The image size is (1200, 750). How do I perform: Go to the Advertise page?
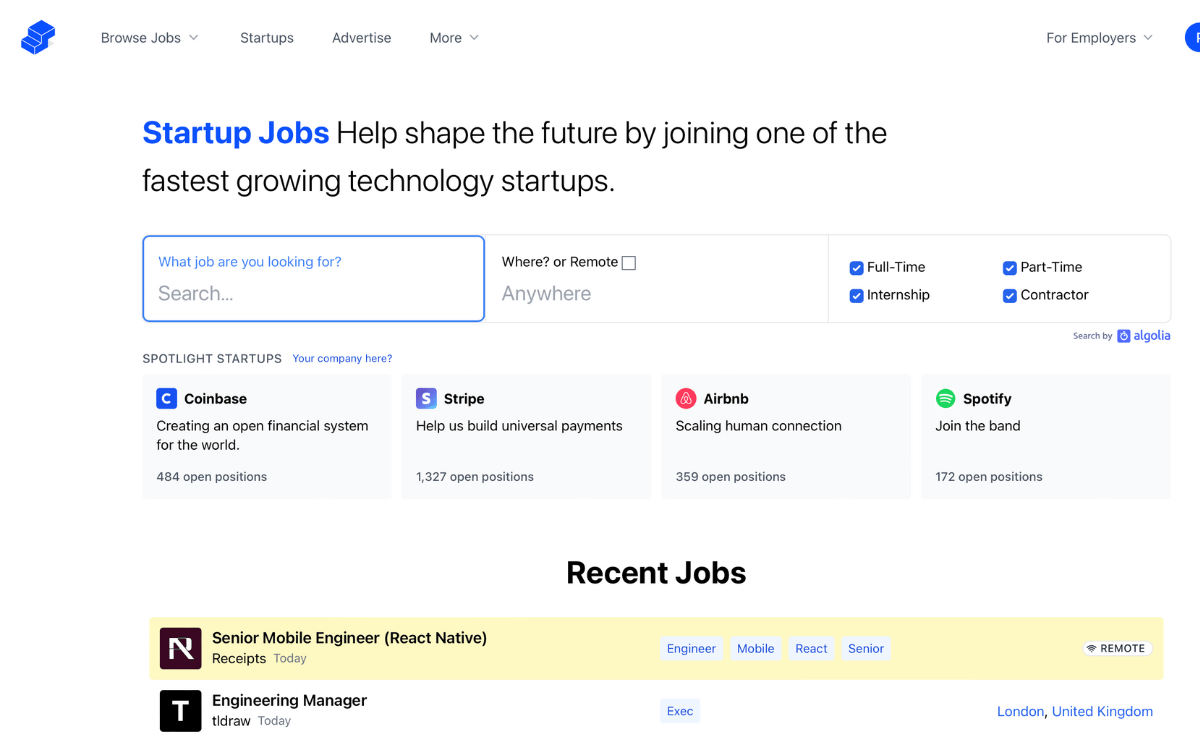click(x=362, y=38)
